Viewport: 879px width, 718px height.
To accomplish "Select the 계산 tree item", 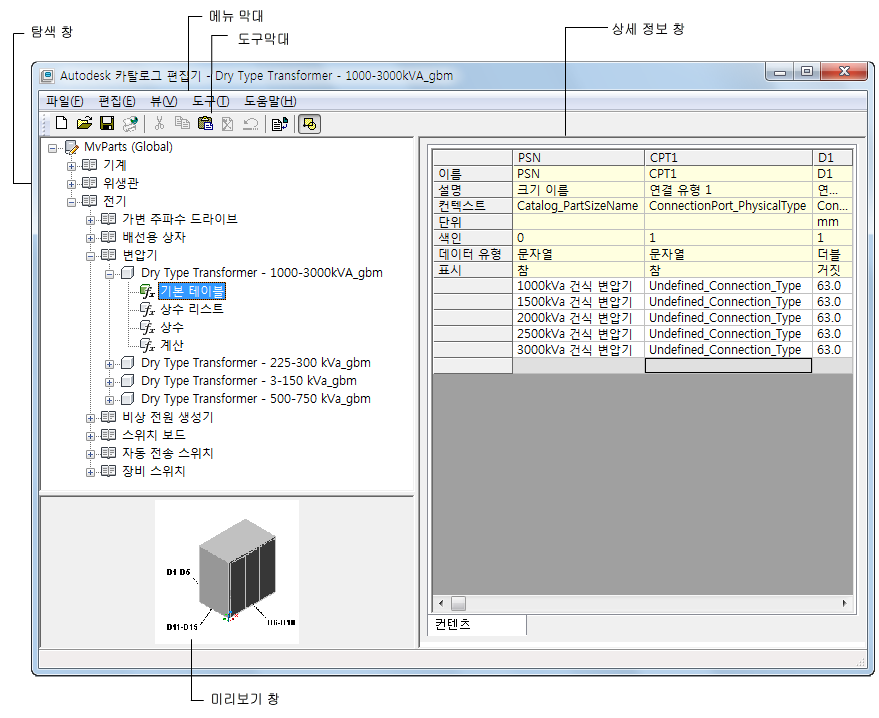I will pos(172,345).
